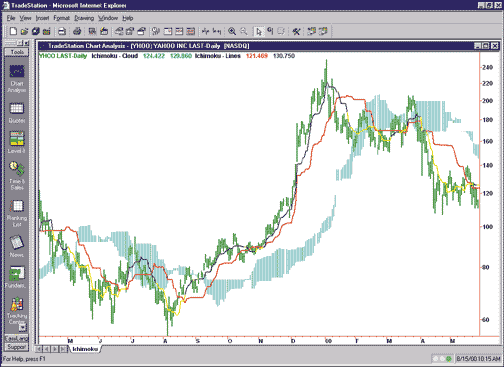This screenshot has height=367, width=504.
Task: Open the Format menu
Action: pos(61,18)
